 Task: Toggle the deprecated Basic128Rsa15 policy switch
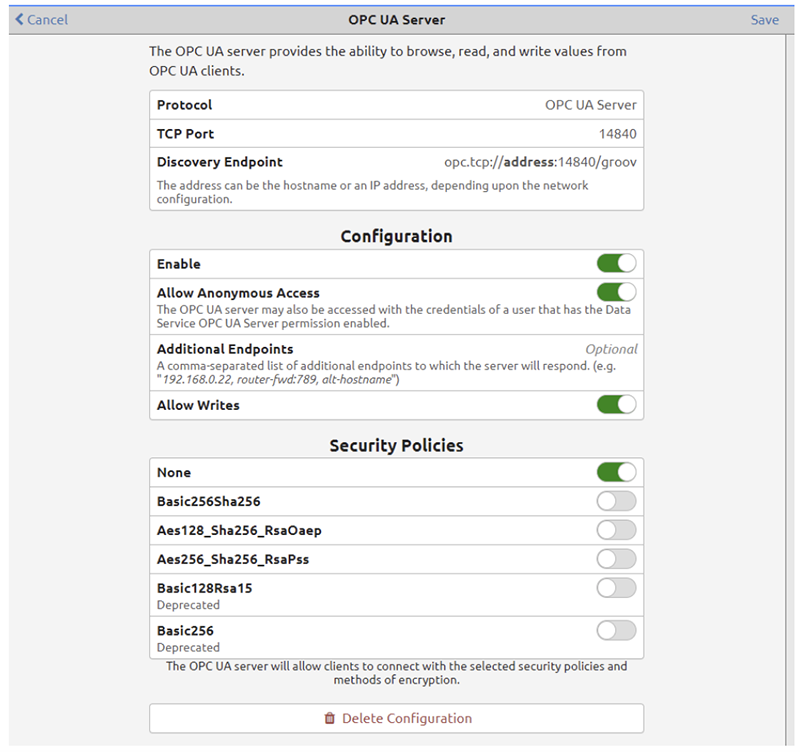pos(616,588)
